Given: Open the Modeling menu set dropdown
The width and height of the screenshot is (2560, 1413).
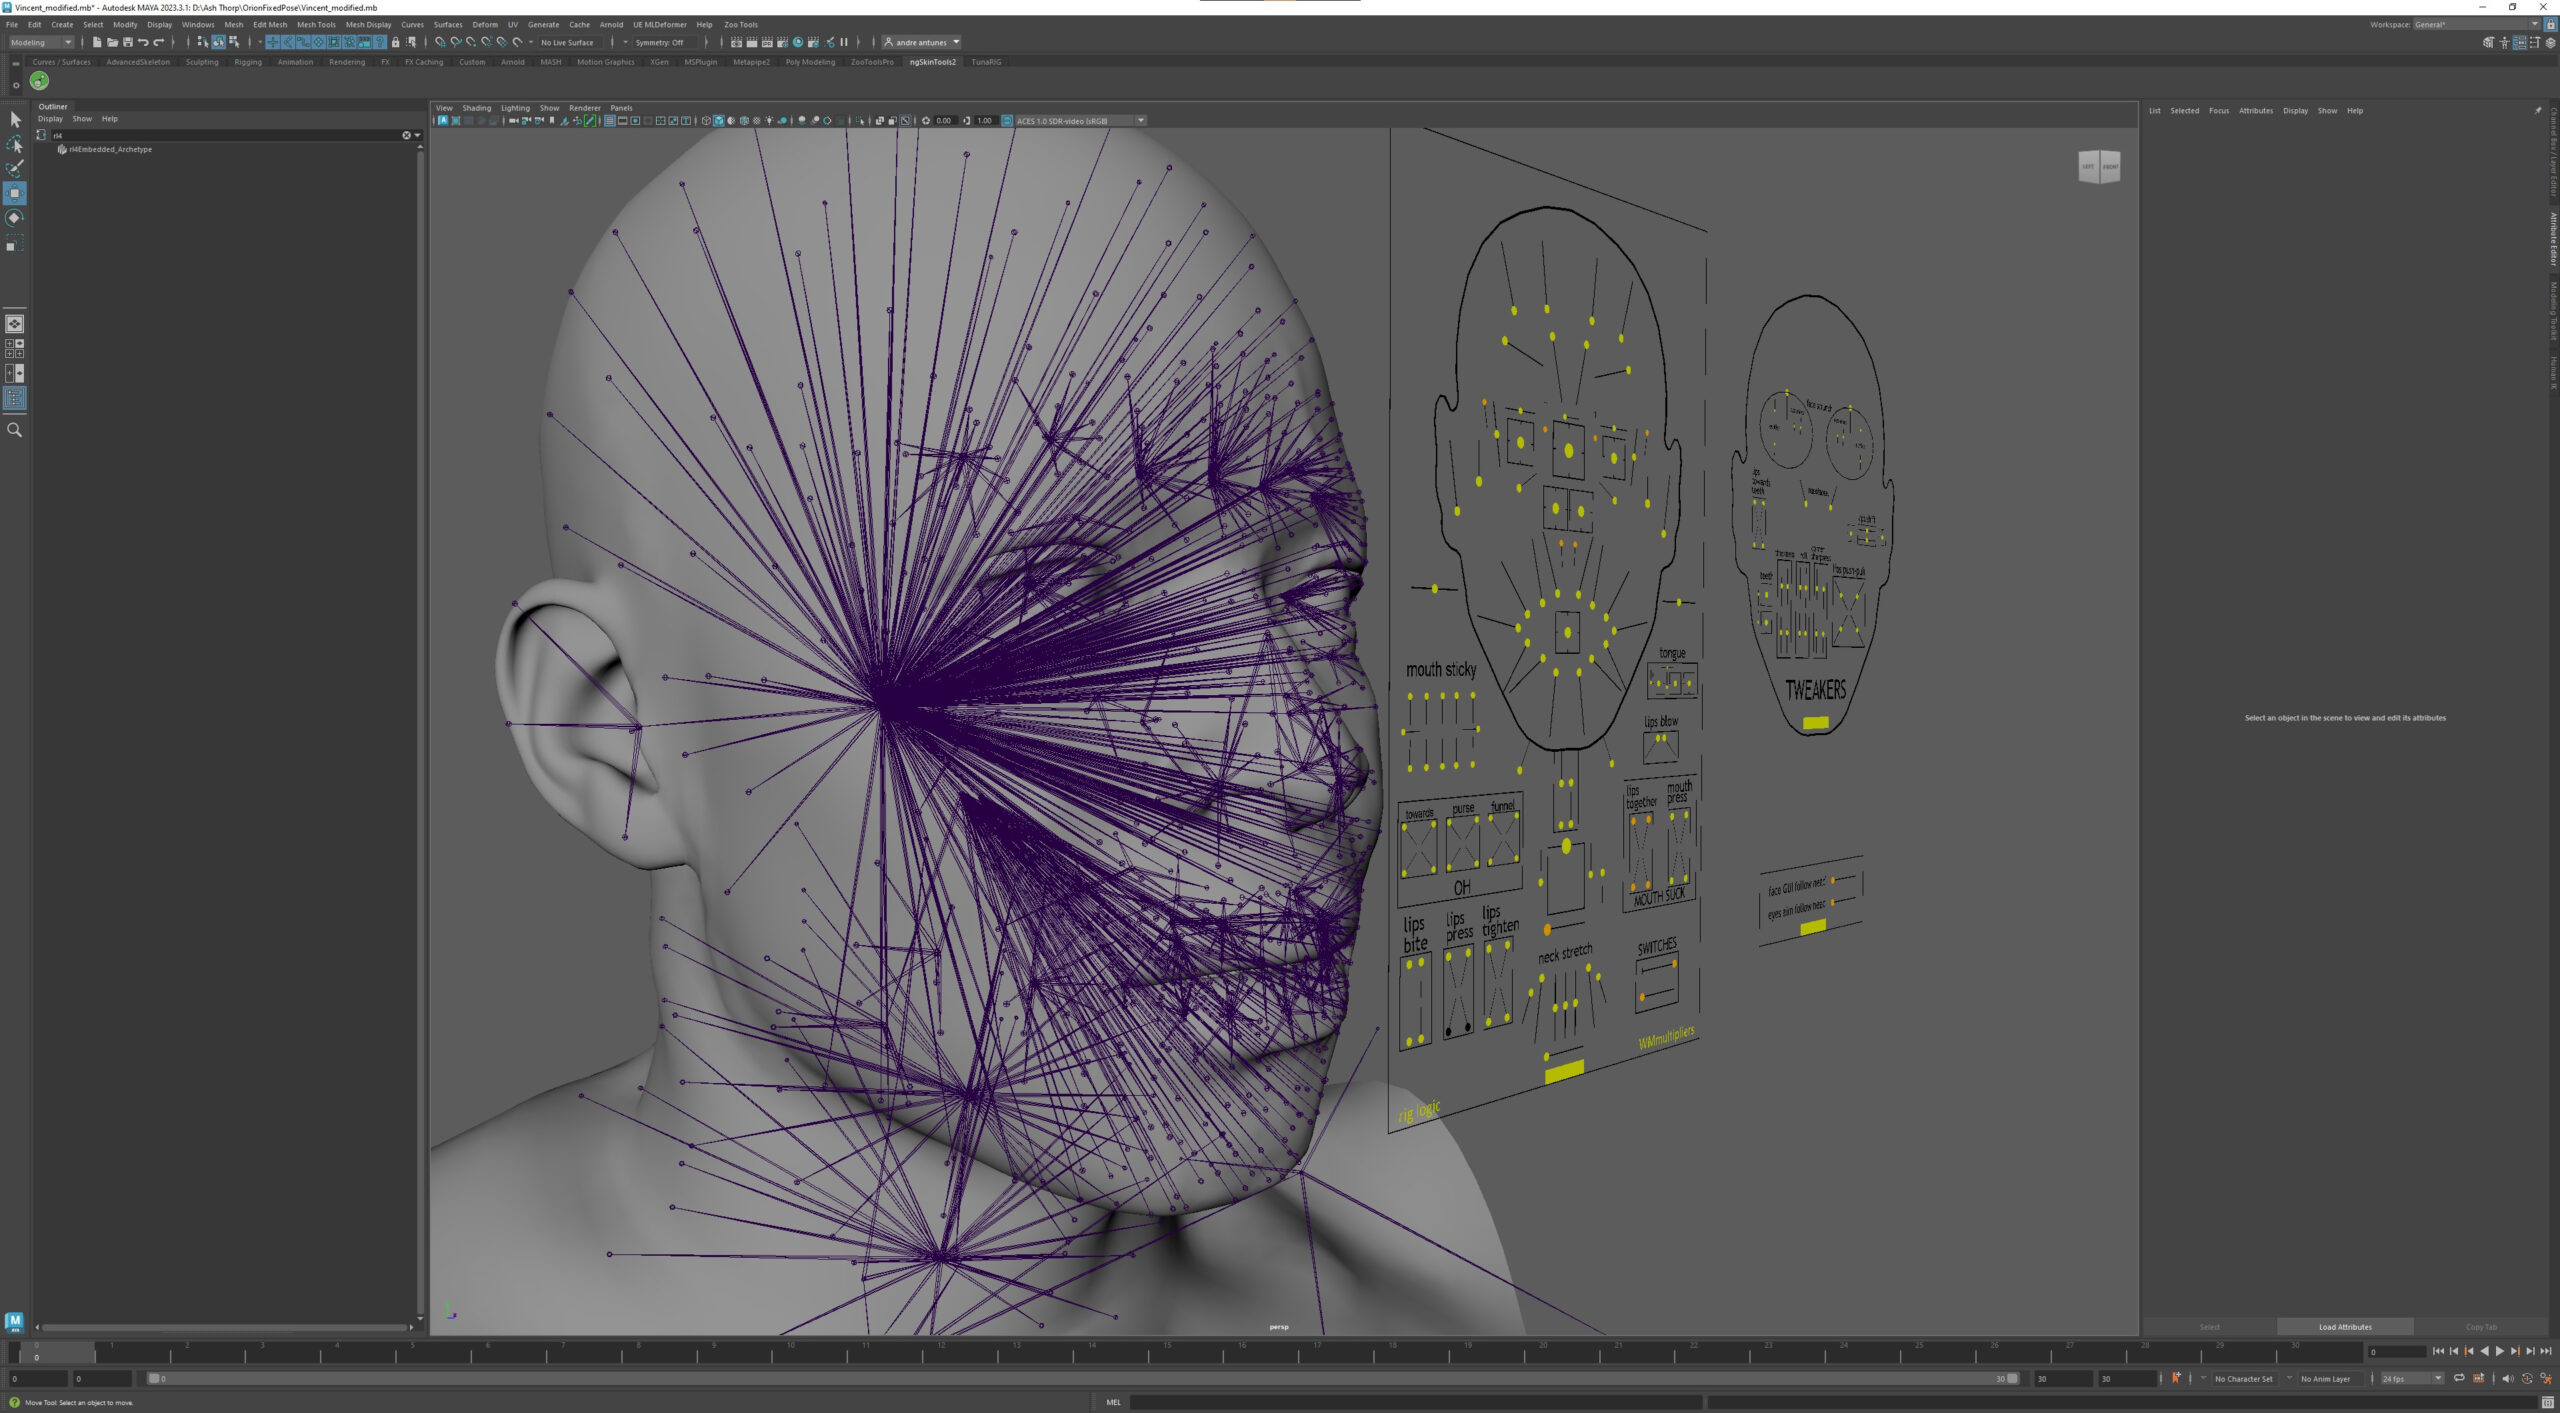Looking at the screenshot, I should pos(41,42).
